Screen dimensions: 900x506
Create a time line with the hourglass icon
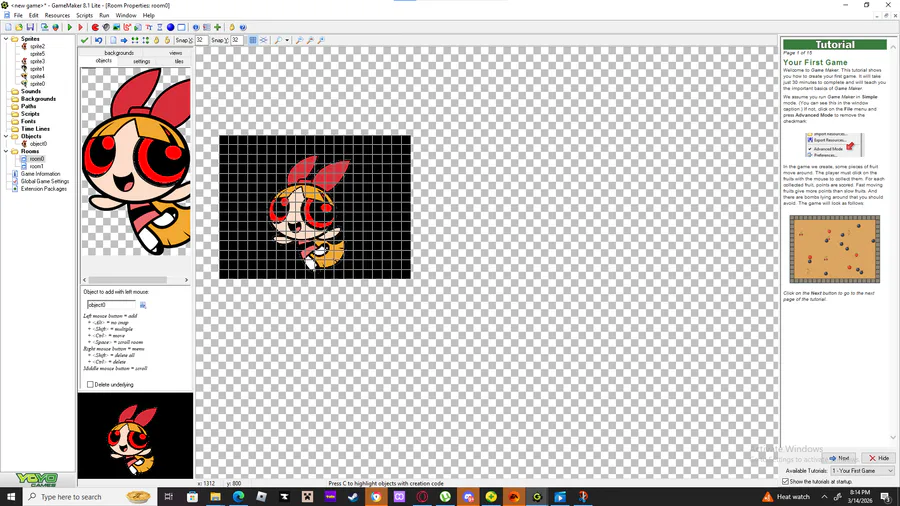160,27
